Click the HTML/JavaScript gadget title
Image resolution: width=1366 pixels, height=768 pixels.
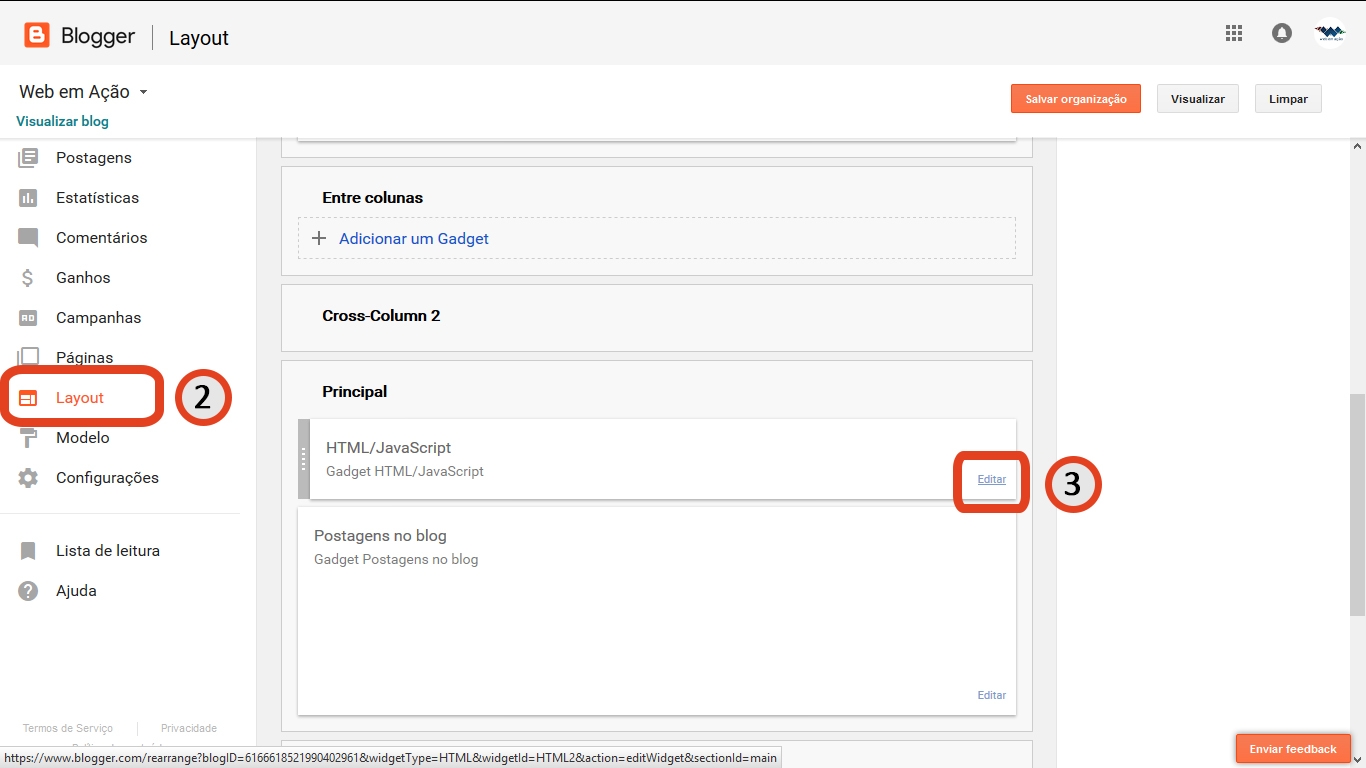pos(389,448)
